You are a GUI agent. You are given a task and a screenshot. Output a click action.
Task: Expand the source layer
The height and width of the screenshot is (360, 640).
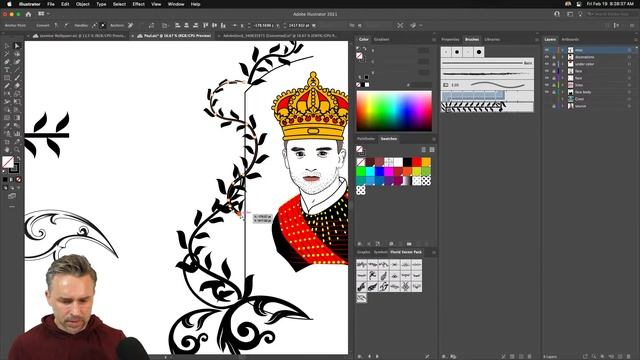pos(562,106)
